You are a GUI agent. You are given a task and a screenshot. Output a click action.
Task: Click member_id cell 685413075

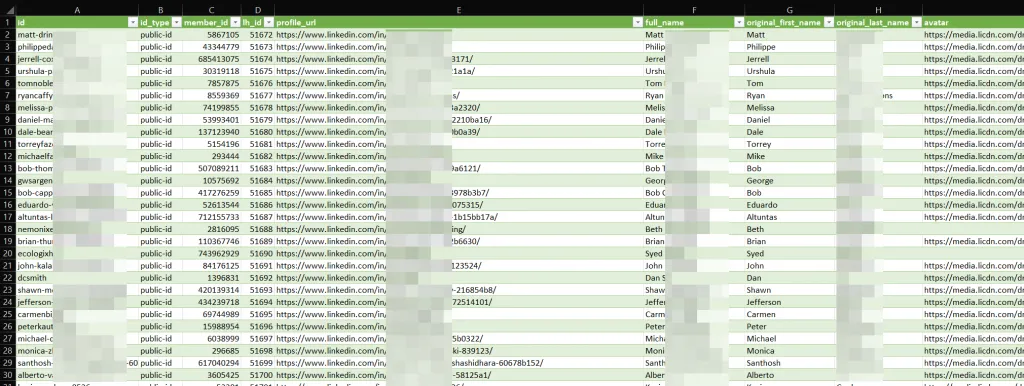212,59
